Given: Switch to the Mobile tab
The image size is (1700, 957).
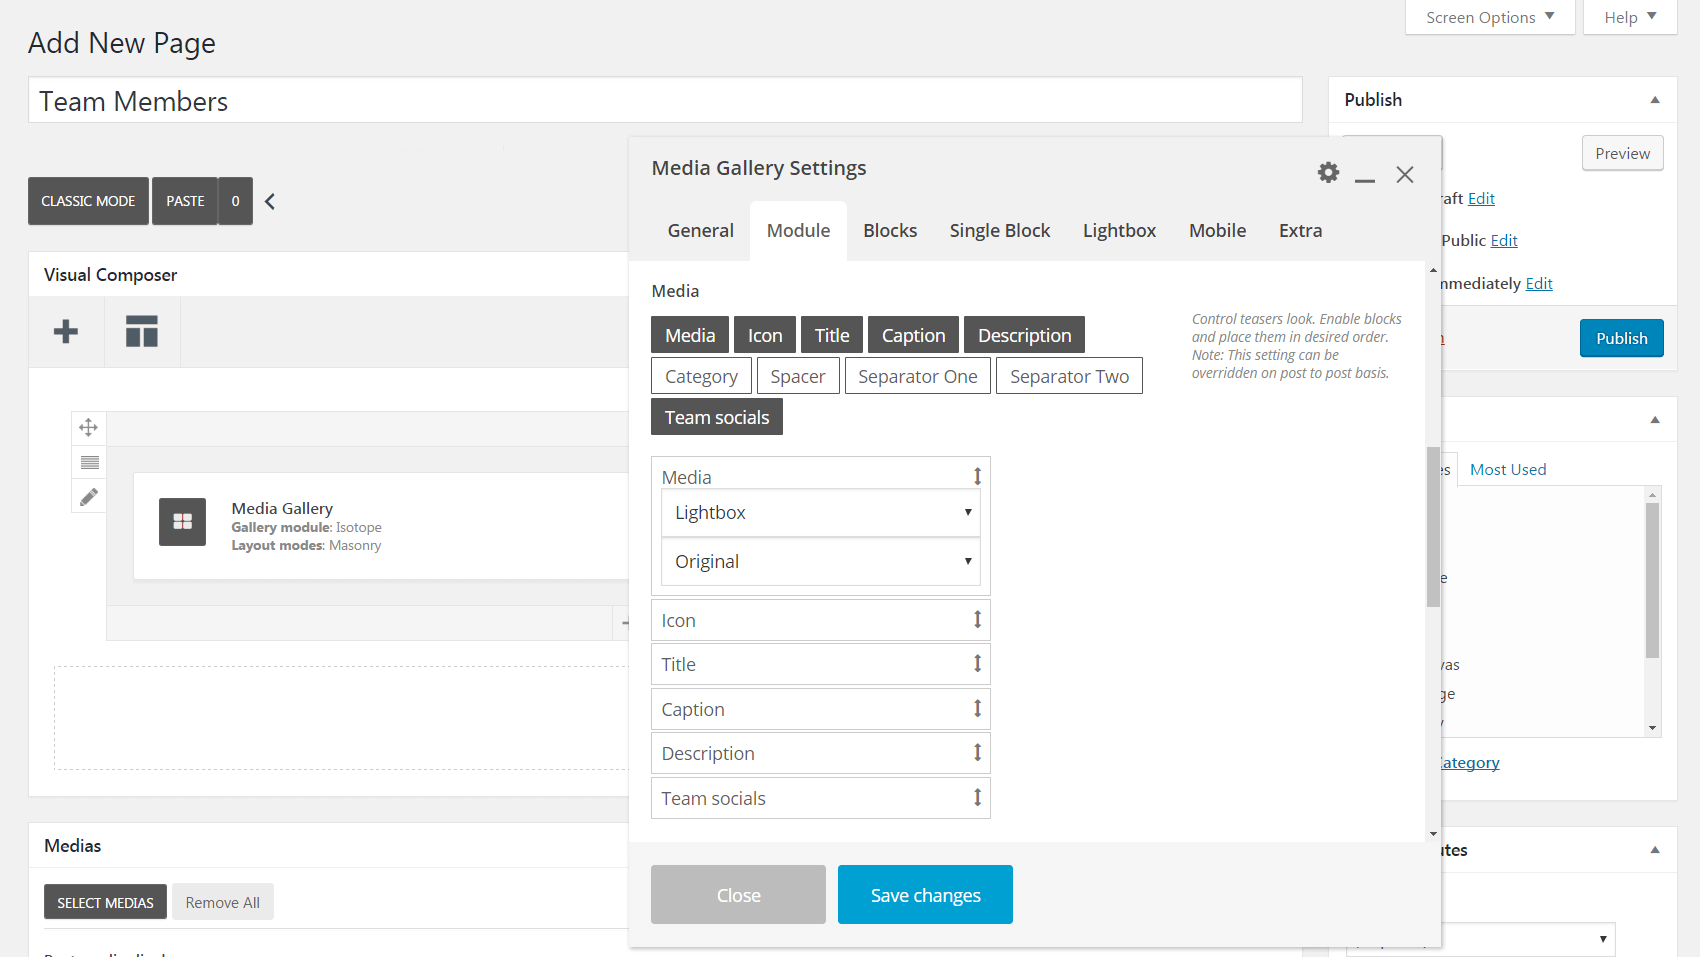Looking at the screenshot, I should 1217,230.
